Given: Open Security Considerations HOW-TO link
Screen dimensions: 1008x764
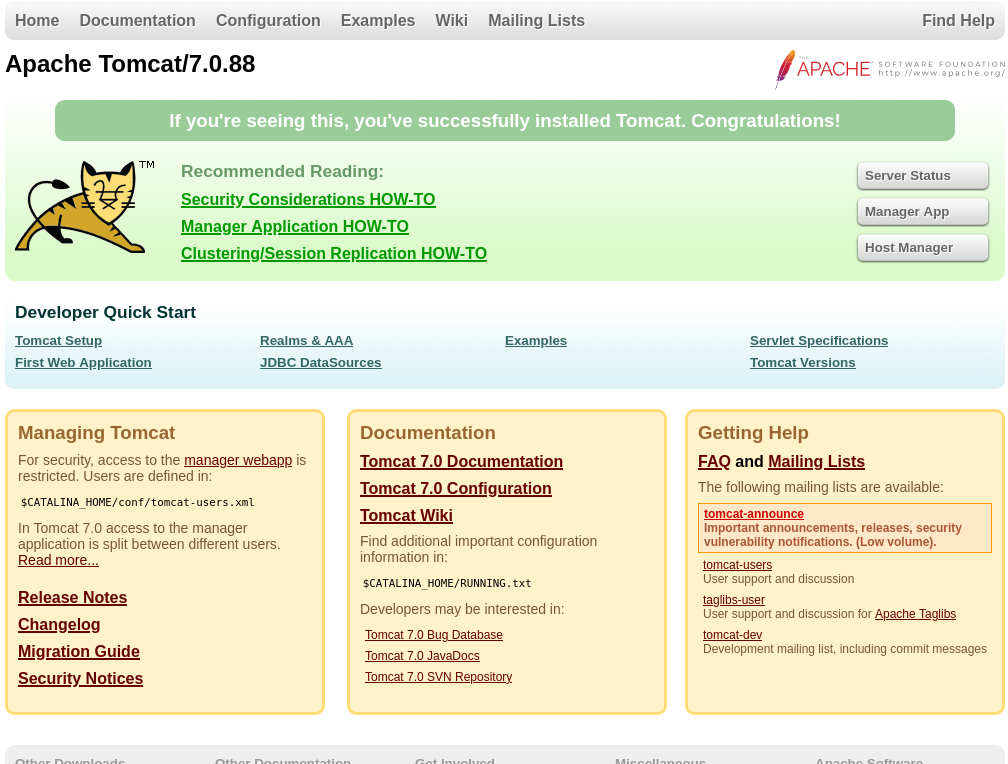Looking at the screenshot, I should [x=308, y=200].
